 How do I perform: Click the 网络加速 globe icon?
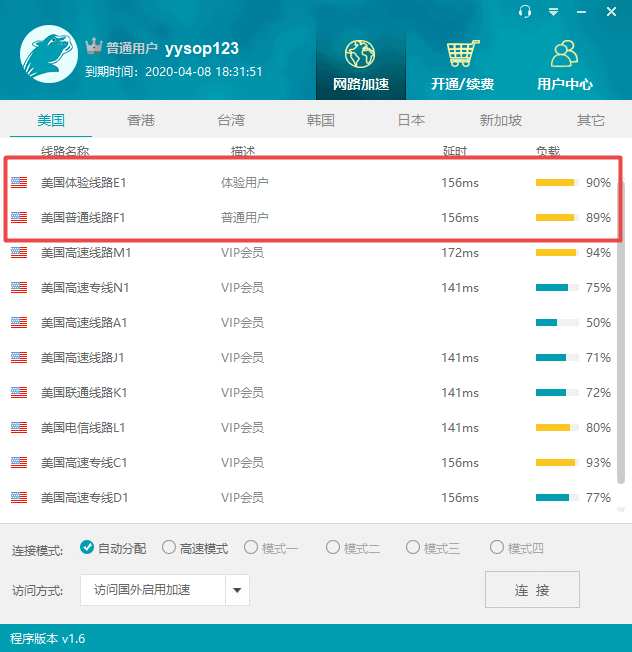click(x=360, y=54)
